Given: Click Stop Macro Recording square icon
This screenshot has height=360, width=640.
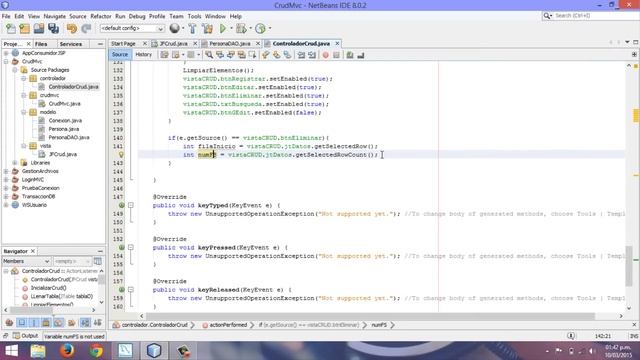Looking at the screenshot, I should (336, 55).
